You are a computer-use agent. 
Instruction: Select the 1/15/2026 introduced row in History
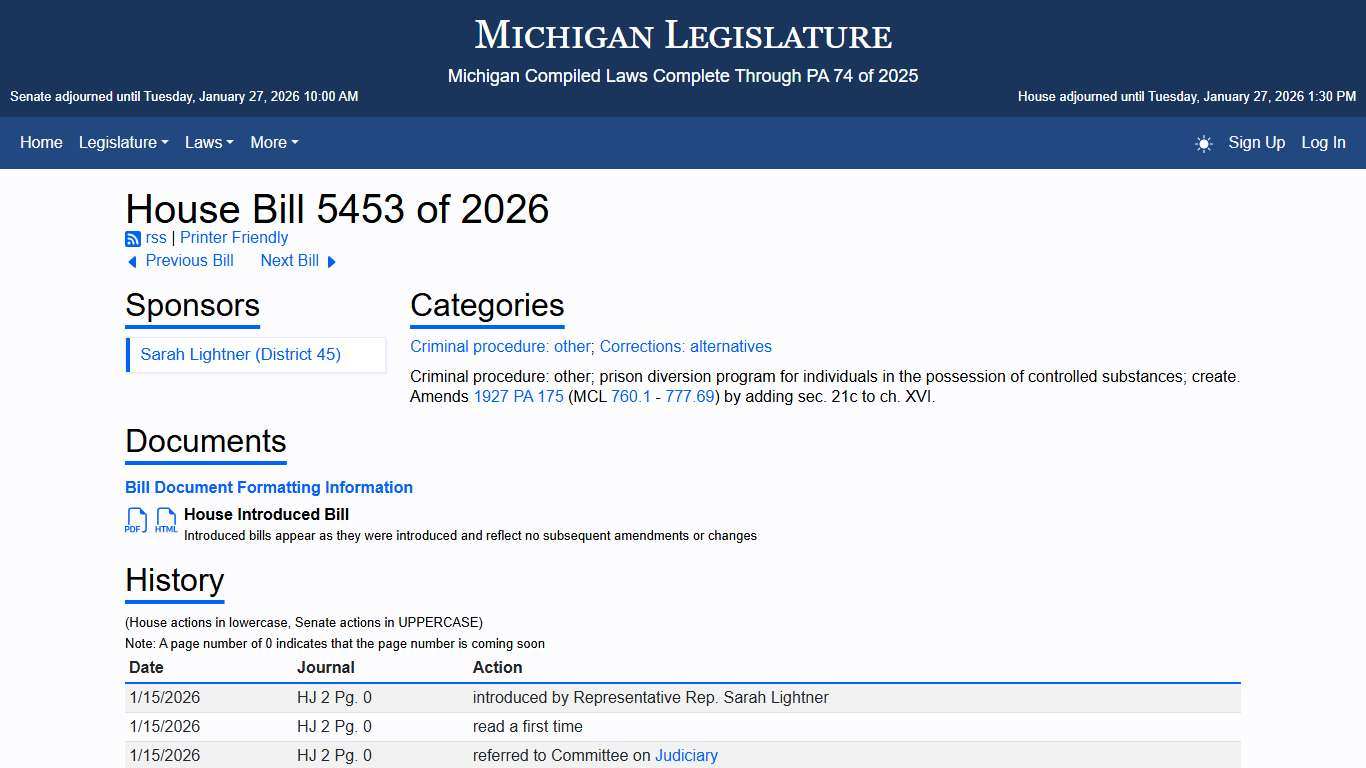pos(650,697)
